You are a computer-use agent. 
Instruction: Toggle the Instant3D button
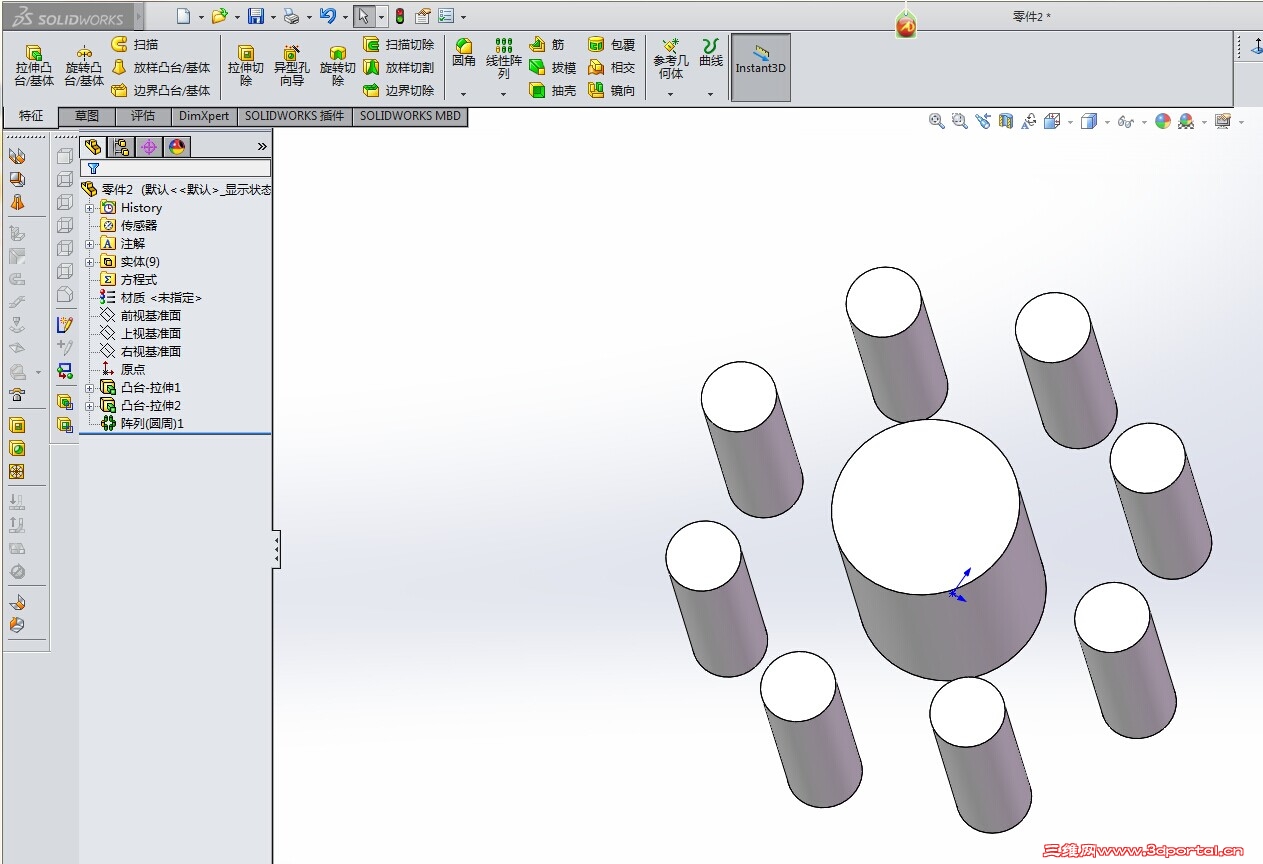pyautogui.click(x=761, y=67)
